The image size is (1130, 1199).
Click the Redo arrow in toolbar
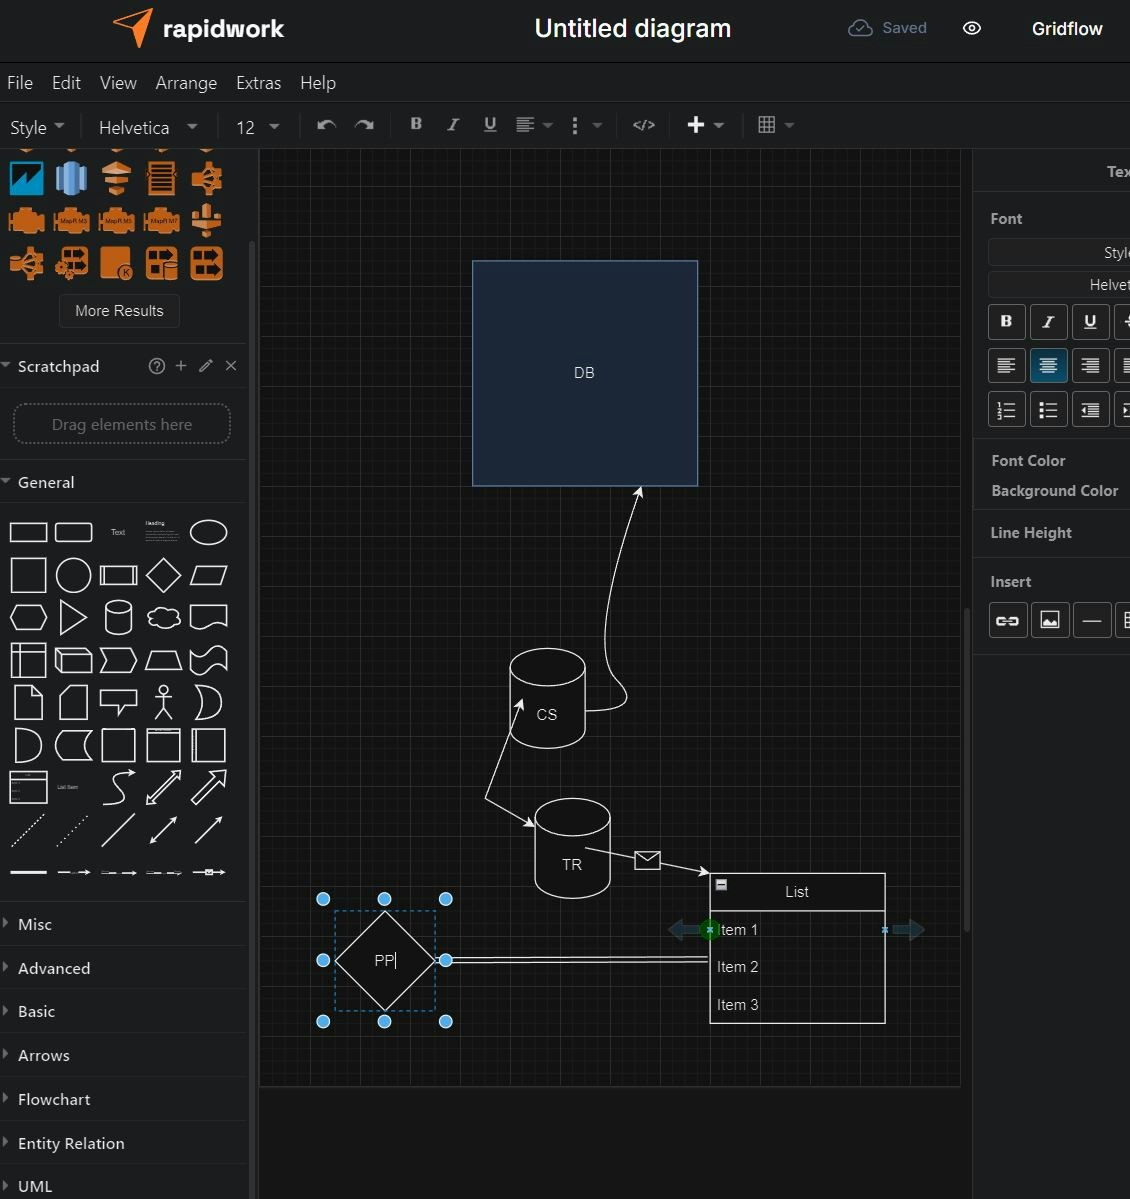[364, 125]
